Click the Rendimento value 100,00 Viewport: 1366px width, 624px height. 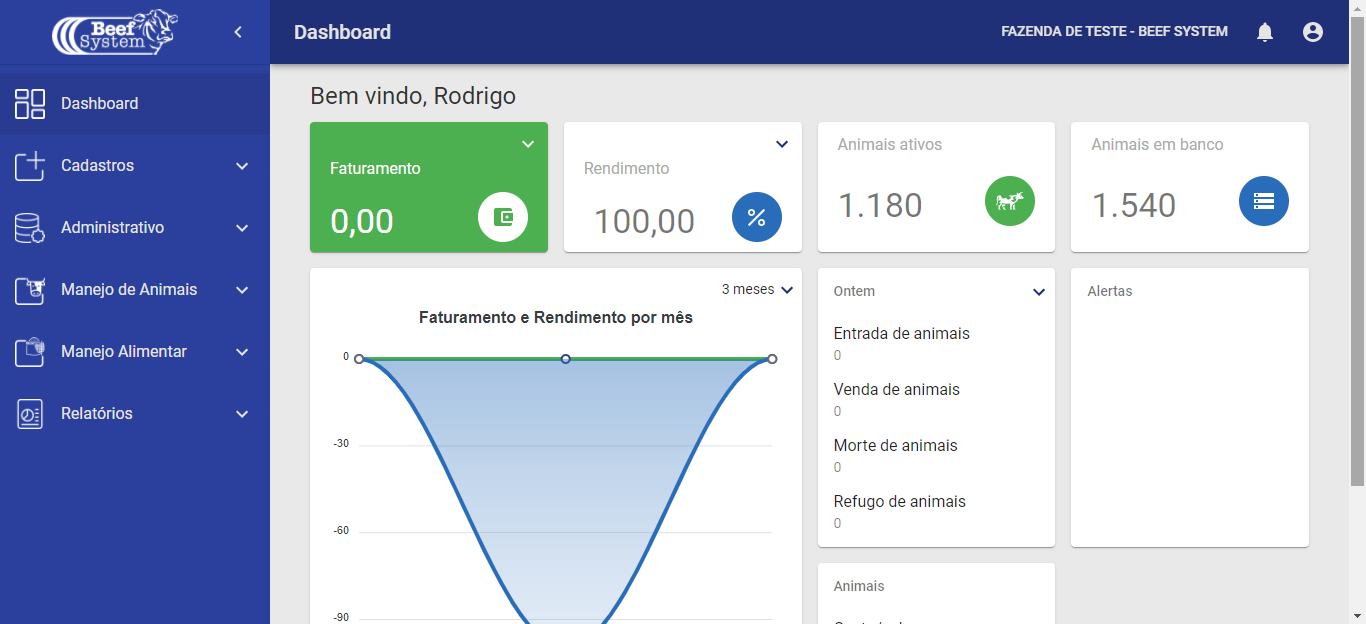click(645, 221)
